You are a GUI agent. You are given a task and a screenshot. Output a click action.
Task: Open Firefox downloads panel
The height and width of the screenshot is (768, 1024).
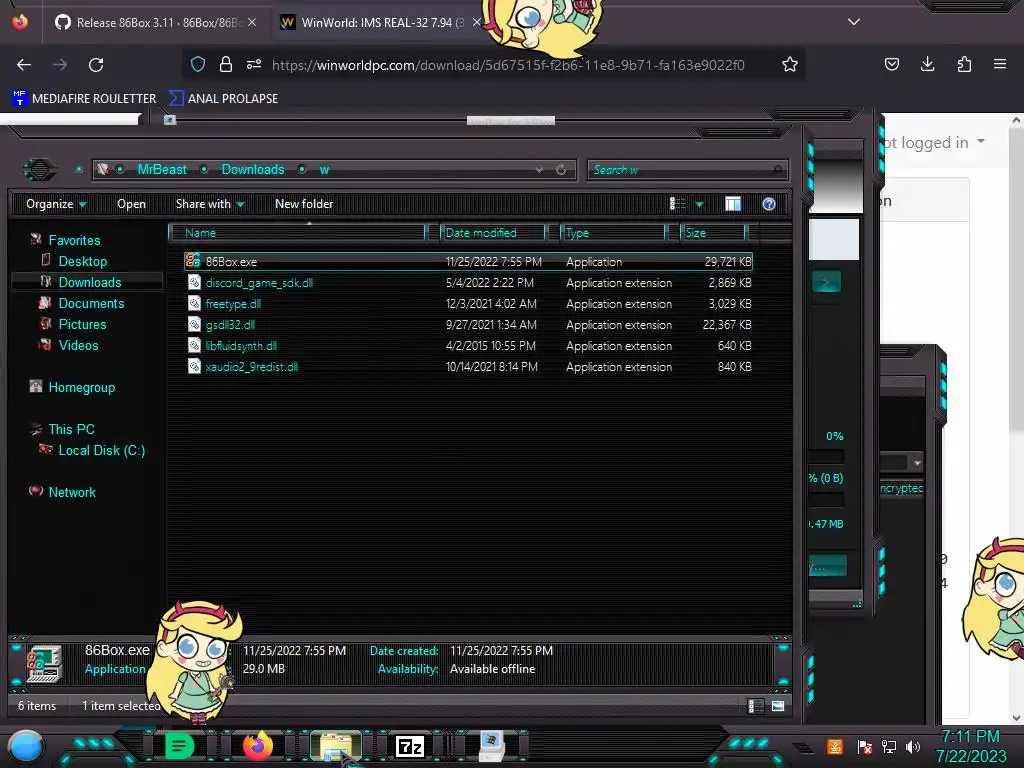point(927,64)
